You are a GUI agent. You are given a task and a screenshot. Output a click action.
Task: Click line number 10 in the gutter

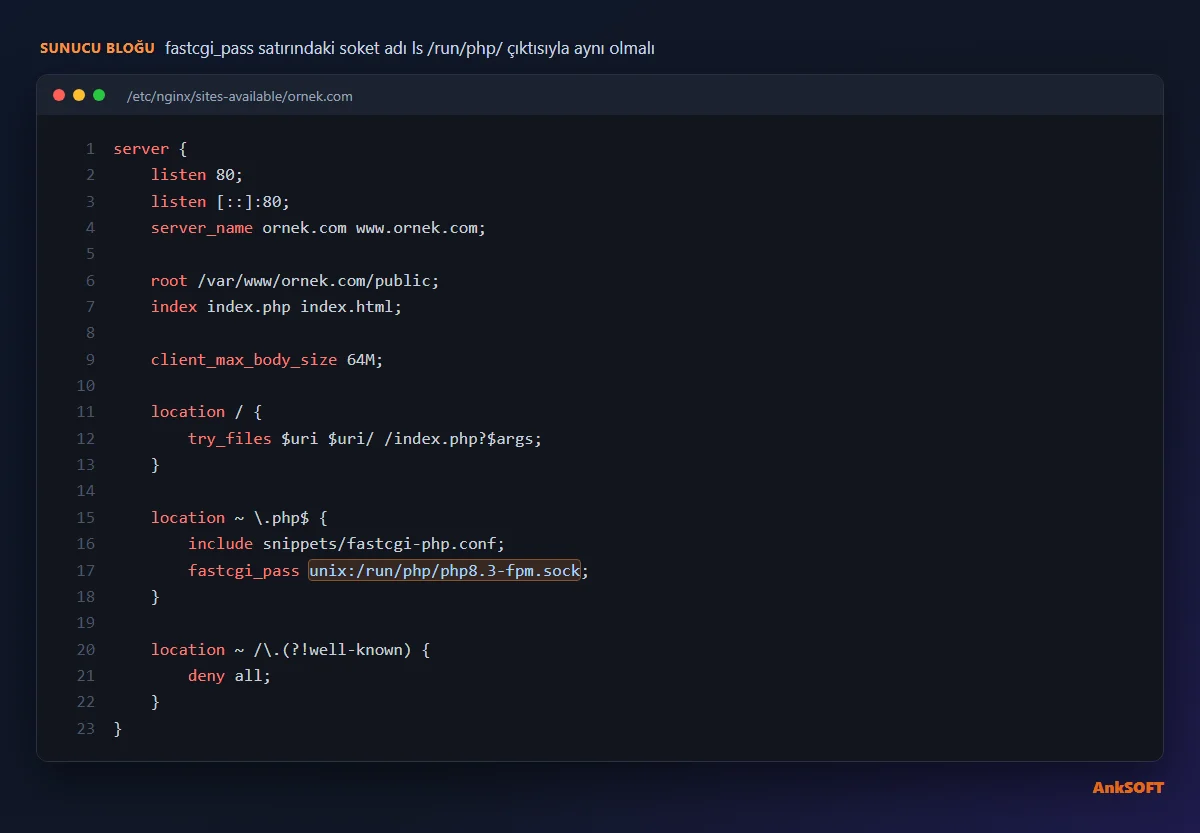tap(85, 386)
